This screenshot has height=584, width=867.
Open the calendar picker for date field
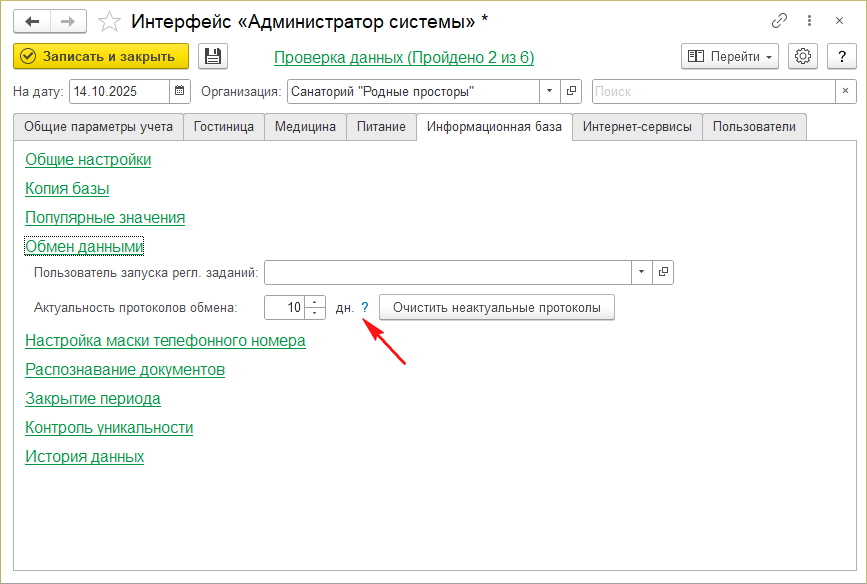click(x=180, y=92)
